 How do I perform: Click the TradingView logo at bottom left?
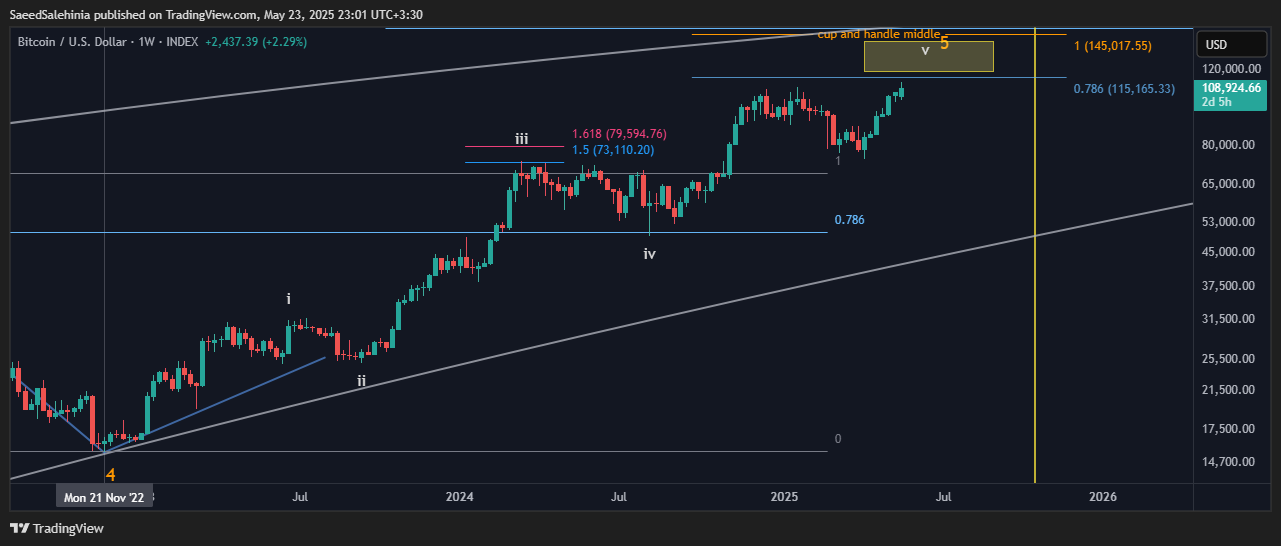pos(57,528)
